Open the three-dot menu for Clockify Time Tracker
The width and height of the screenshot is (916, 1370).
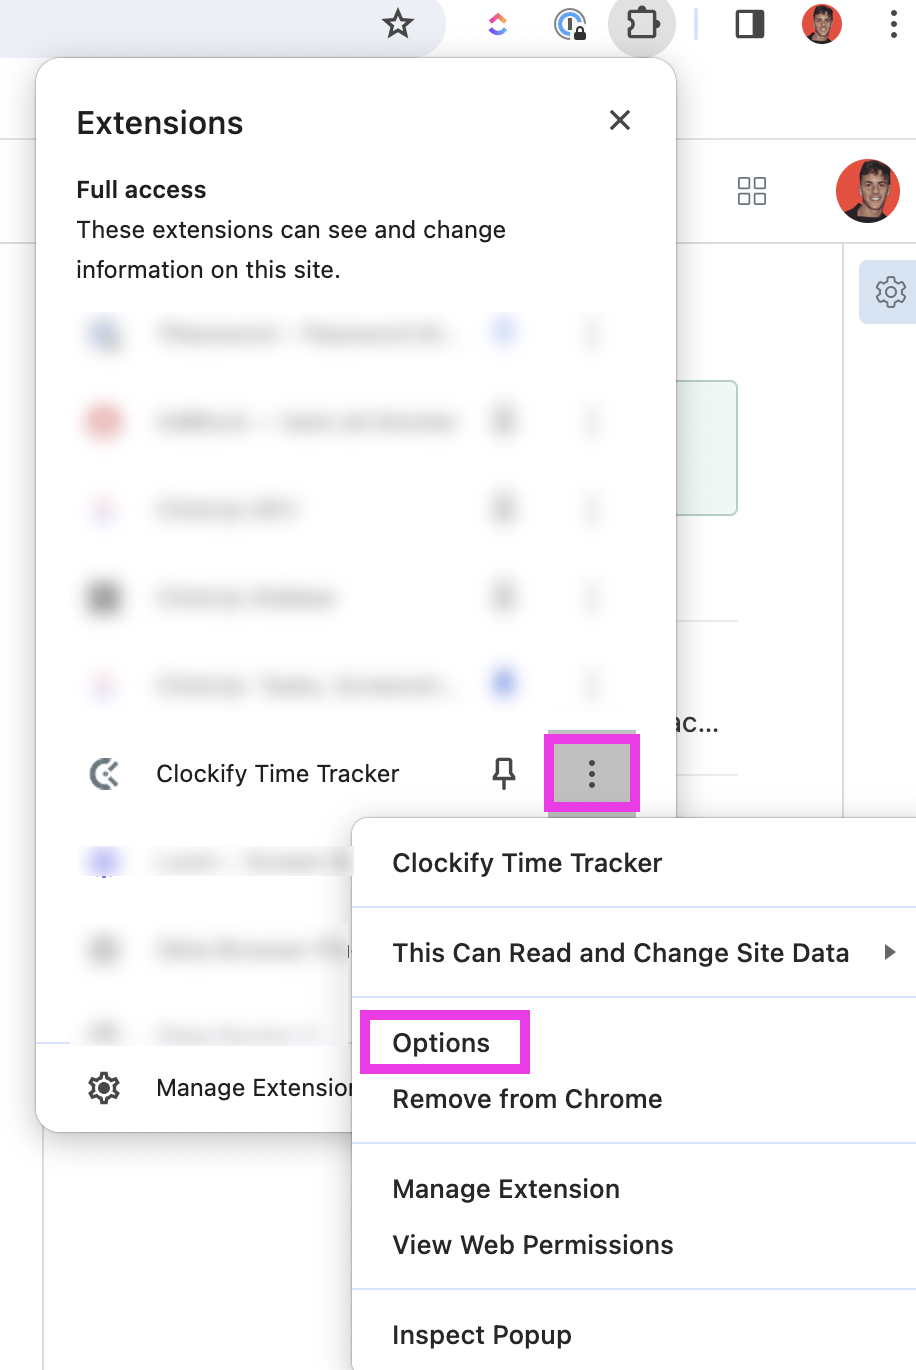click(x=591, y=773)
